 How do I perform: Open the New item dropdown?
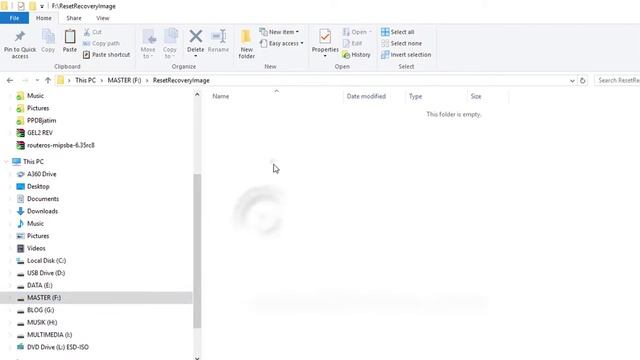click(x=279, y=32)
